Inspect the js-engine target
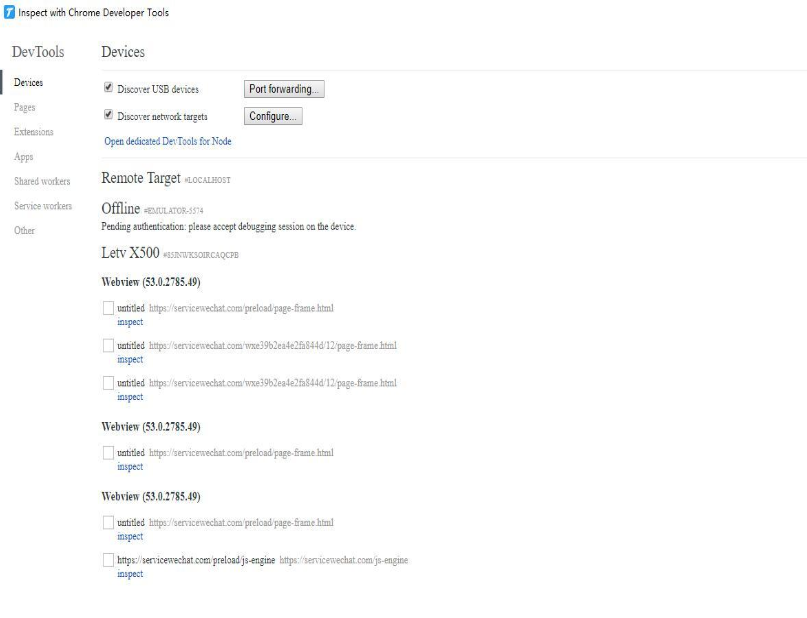This screenshot has width=807, height=618. pyautogui.click(x=130, y=574)
